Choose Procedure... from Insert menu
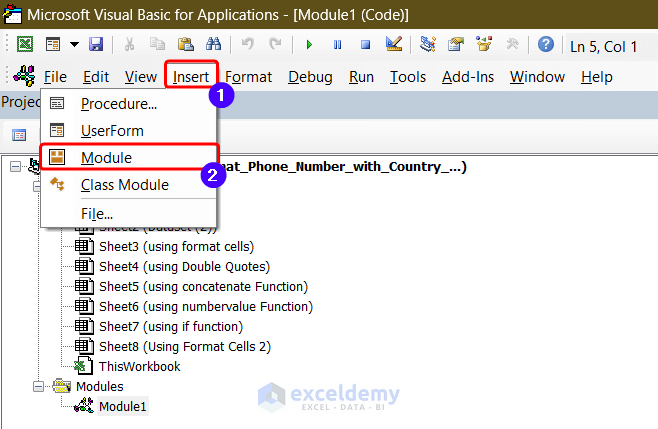 (128, 104)
